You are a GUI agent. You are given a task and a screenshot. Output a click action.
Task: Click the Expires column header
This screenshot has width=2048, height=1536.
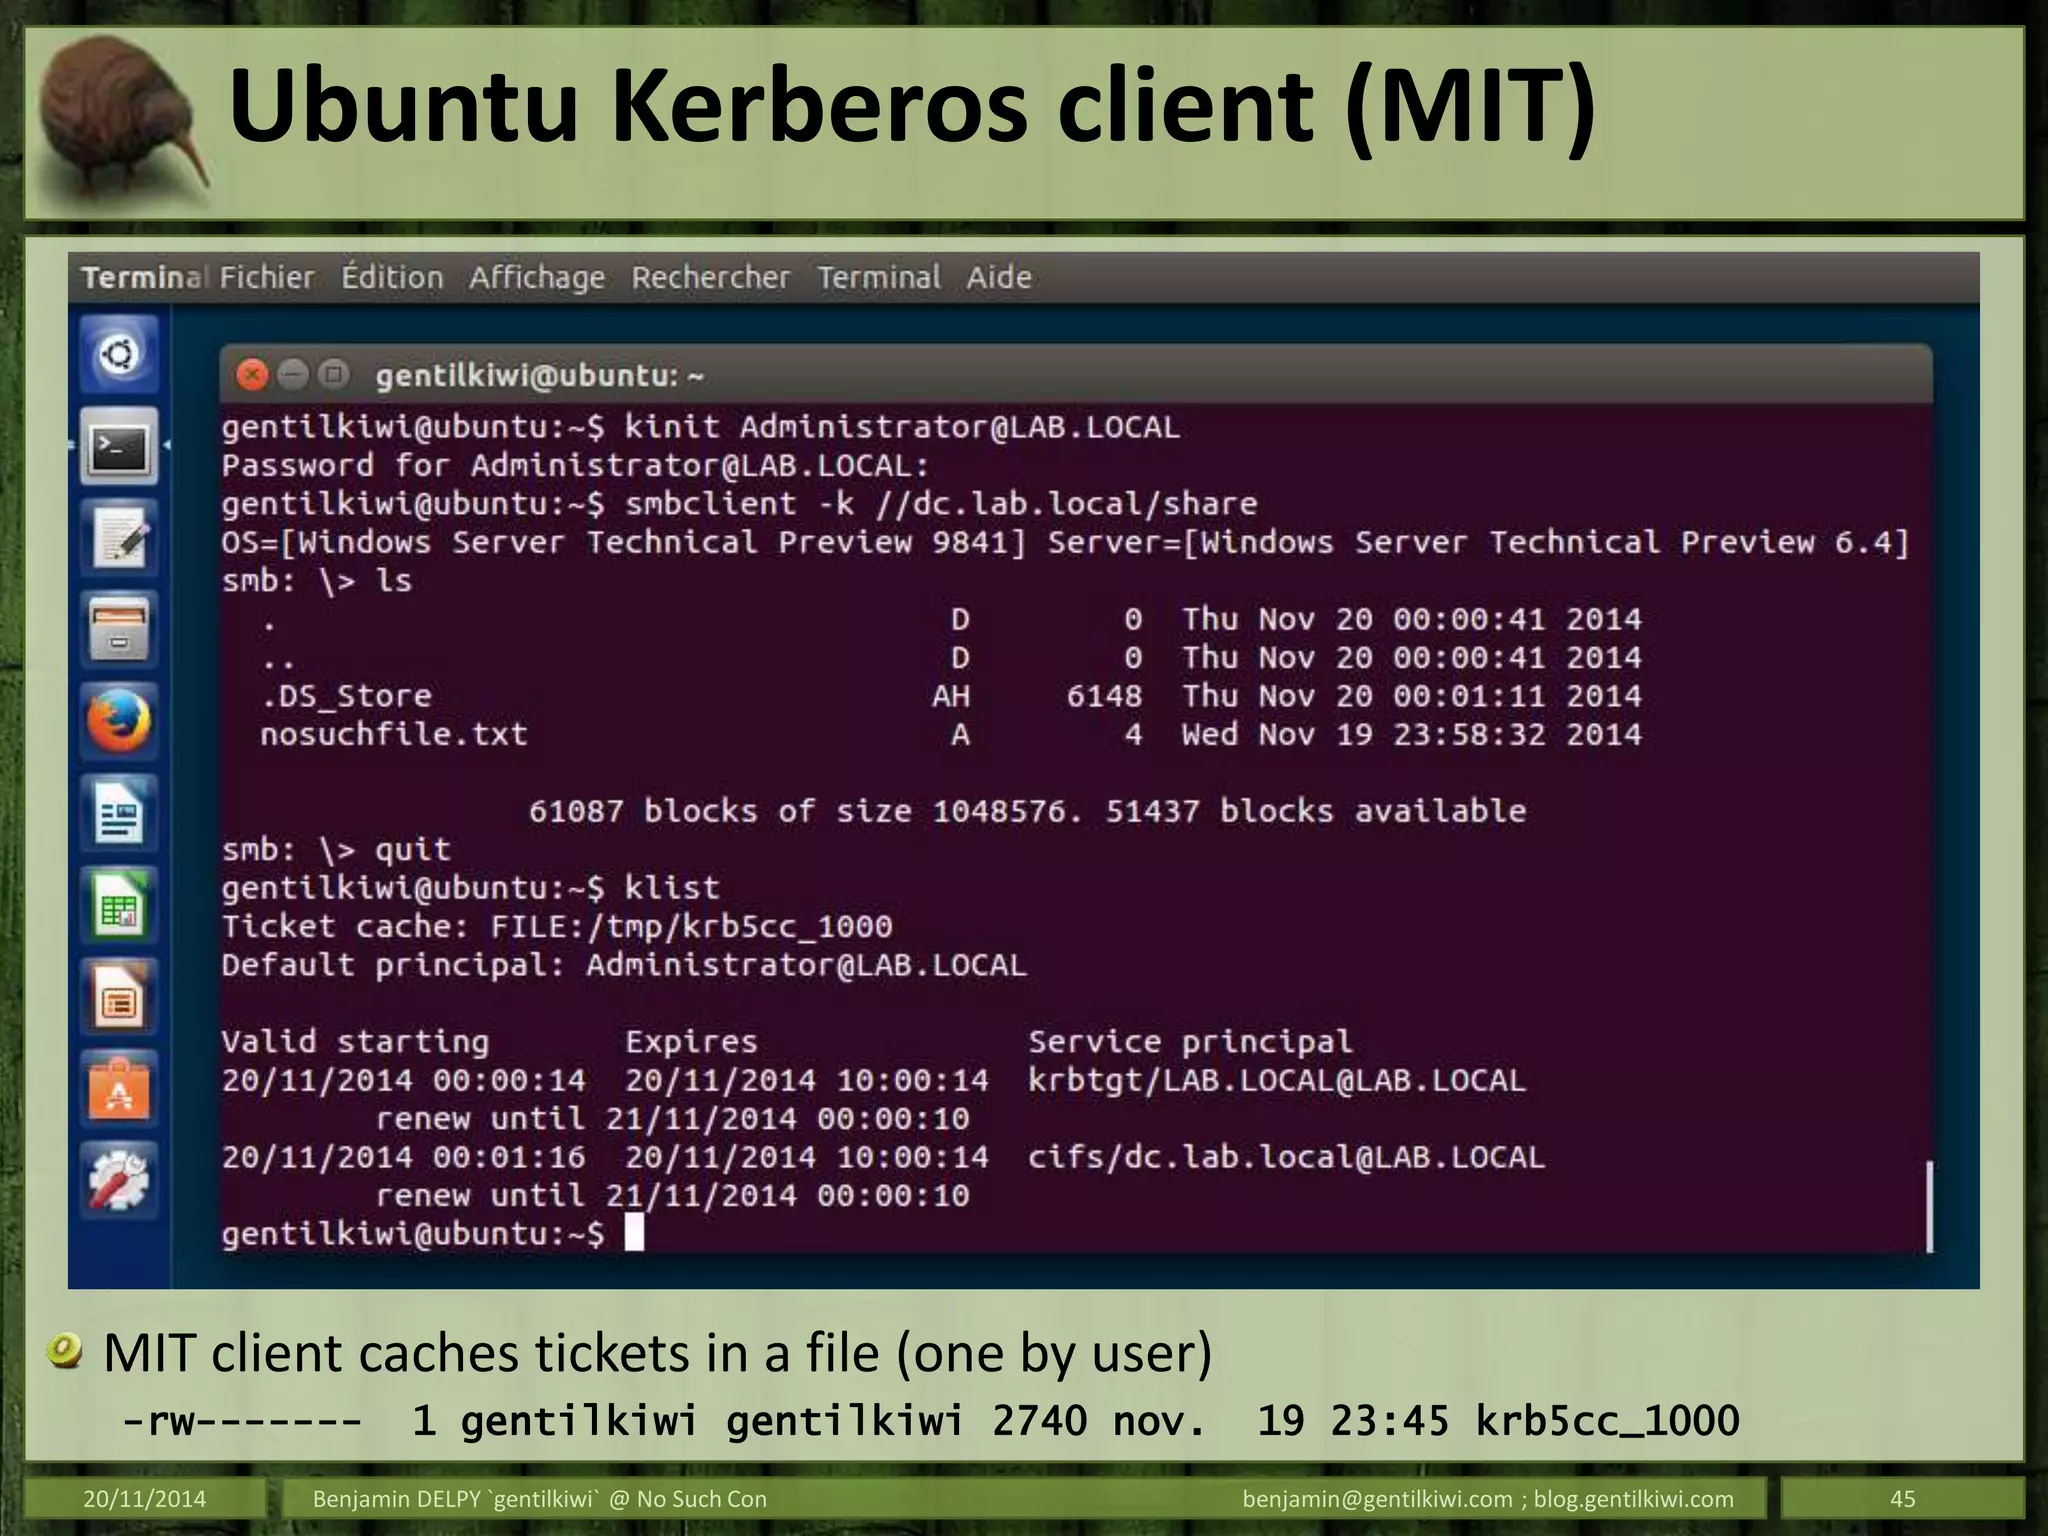(691, 1044)
